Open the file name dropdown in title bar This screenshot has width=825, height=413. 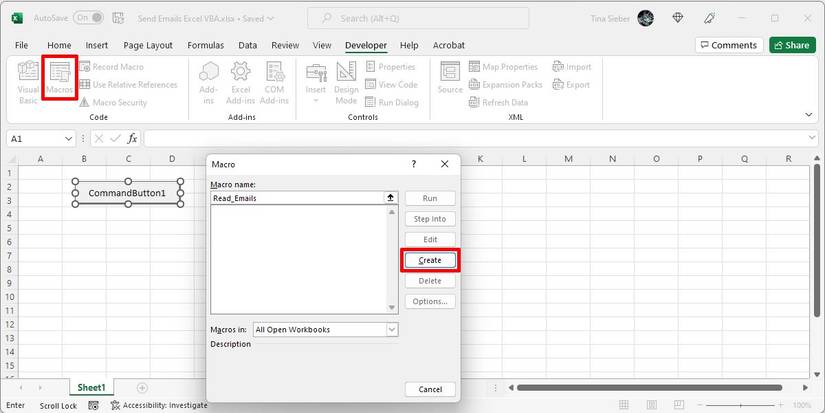(x=270, y=18)
